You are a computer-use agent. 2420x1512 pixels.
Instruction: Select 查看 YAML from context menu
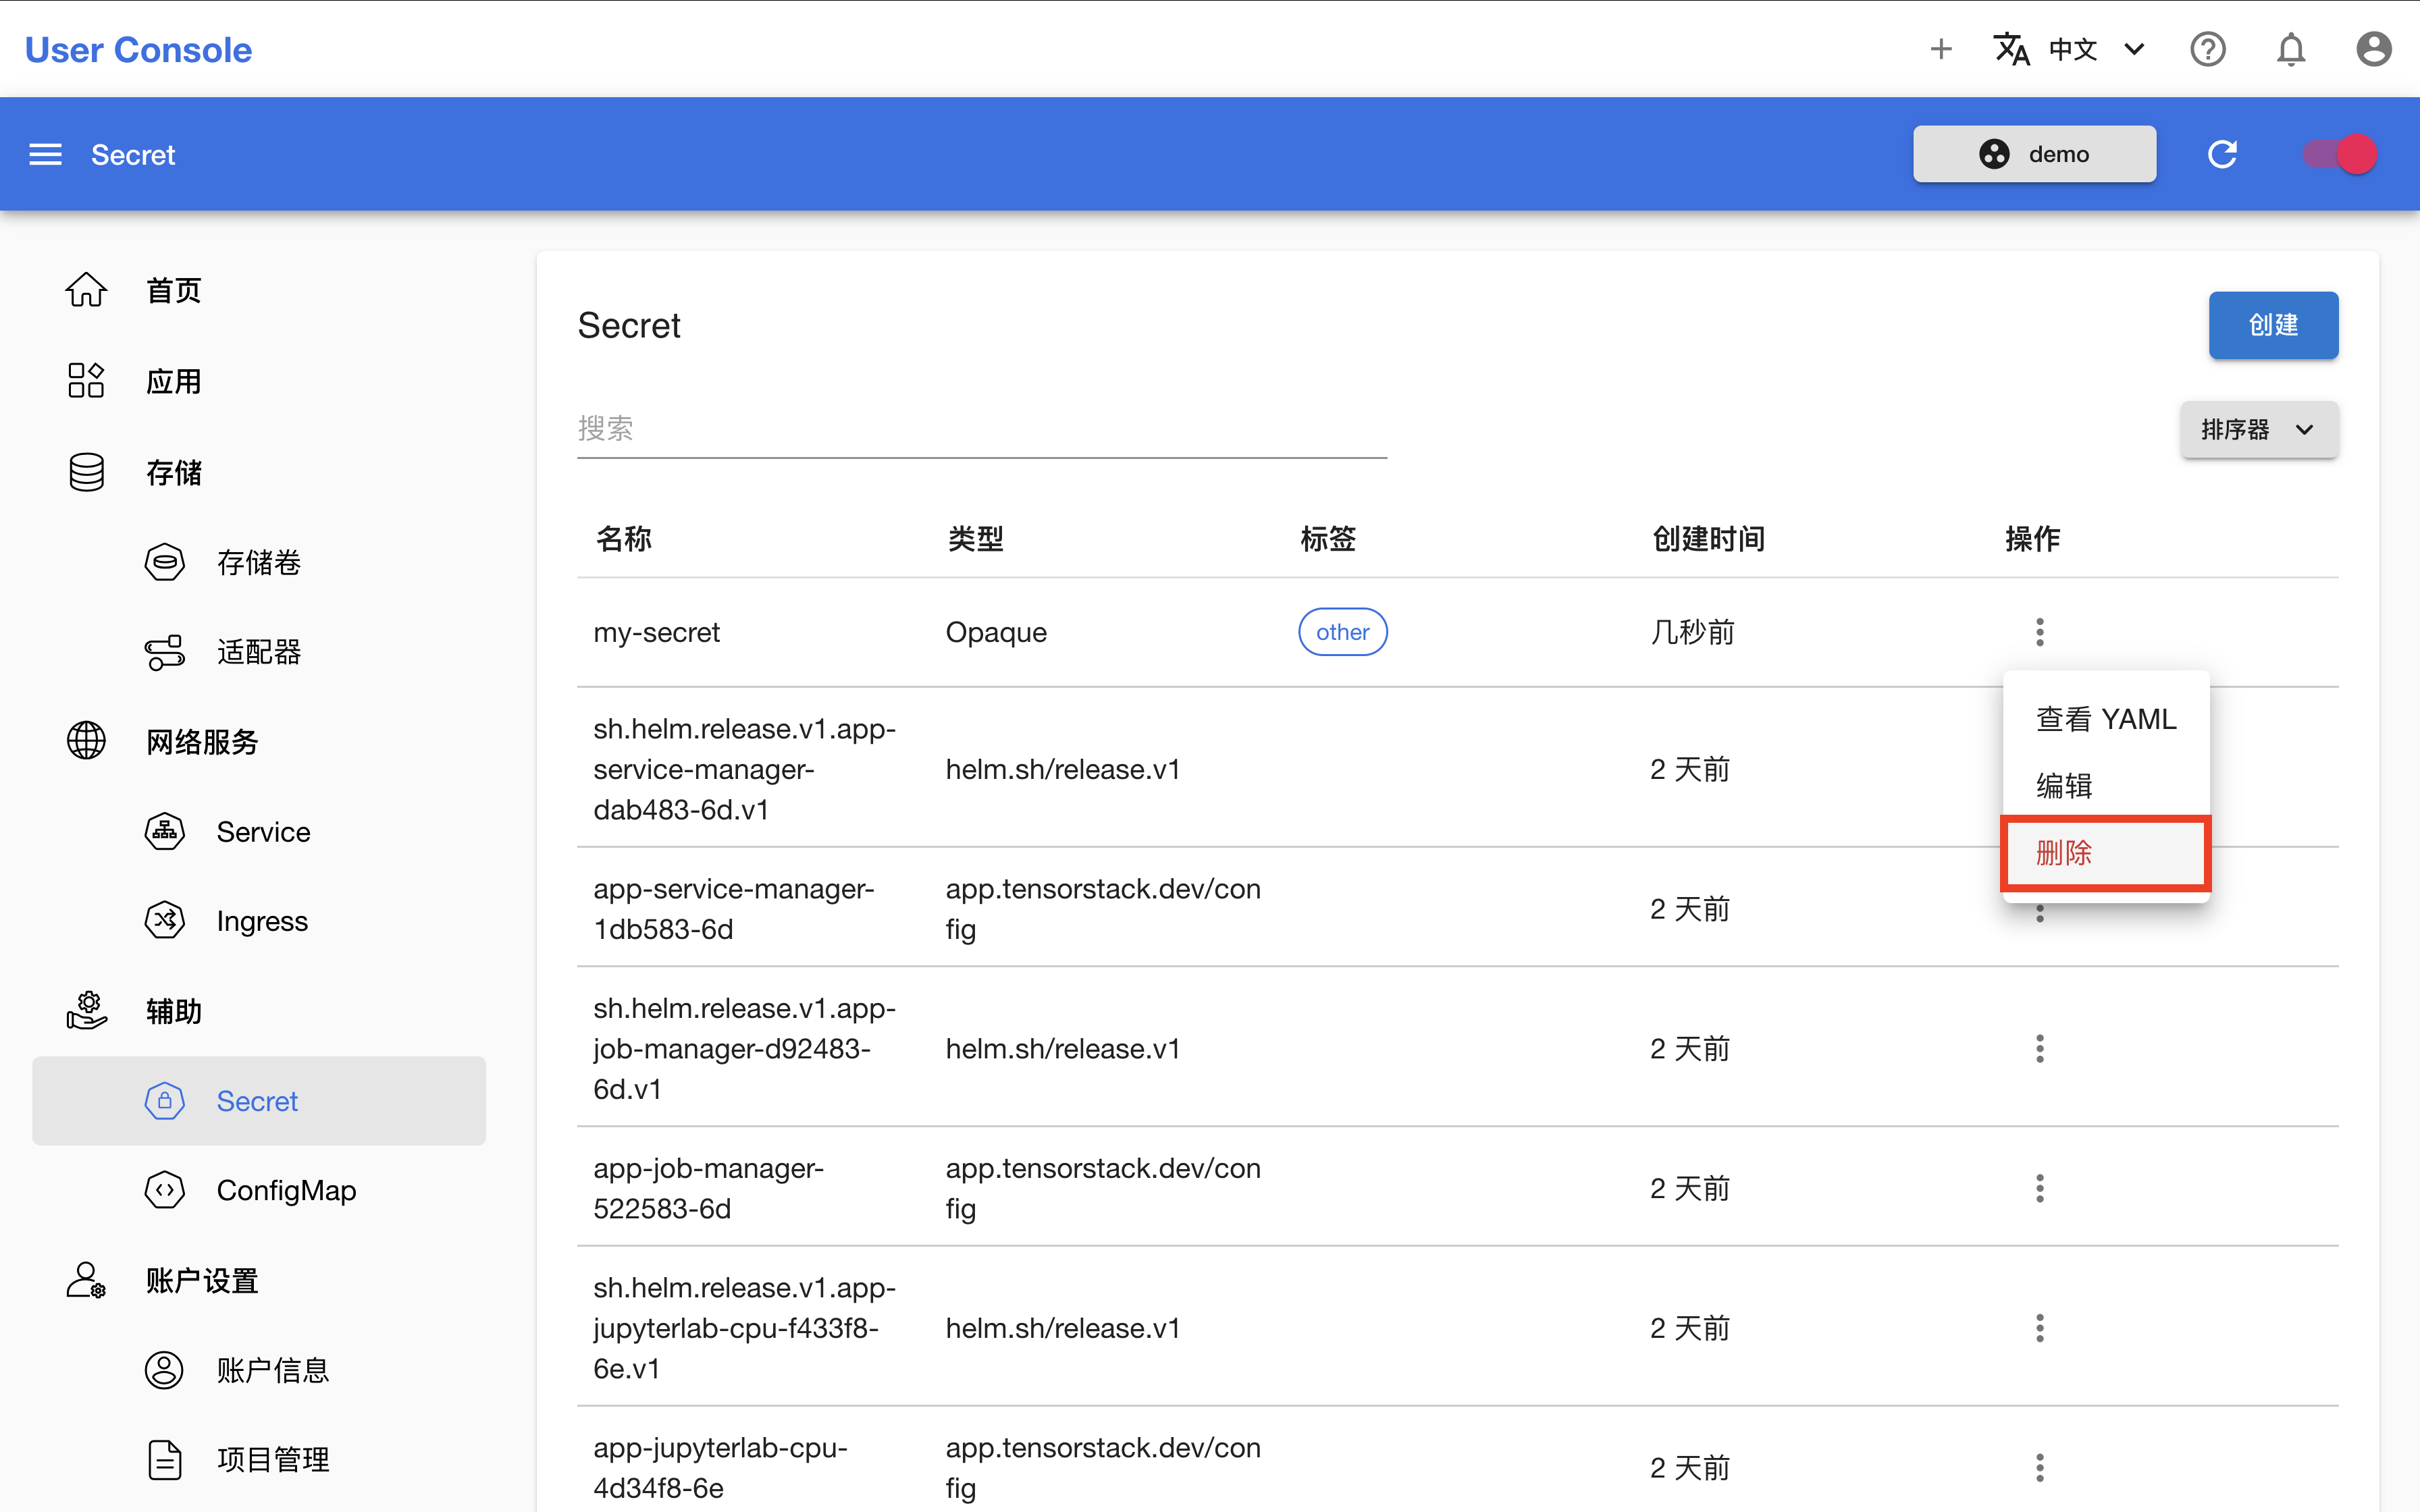(2106, 719)
